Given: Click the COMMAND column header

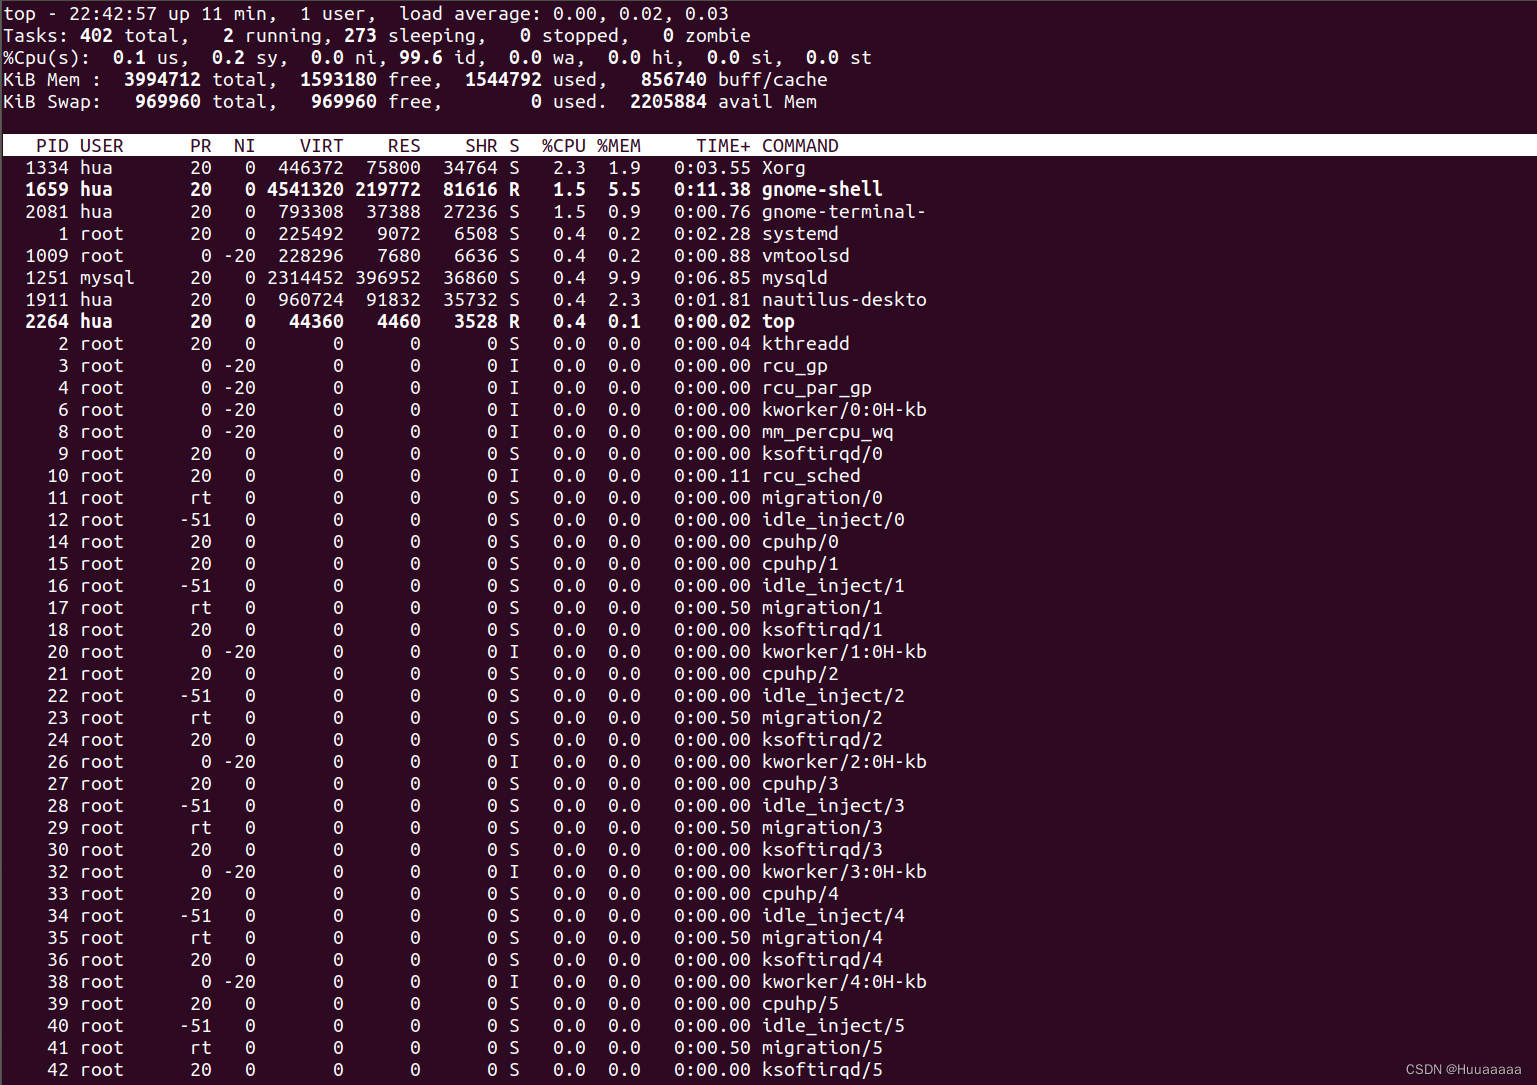Looking at the screenshot, I should (x=800, y=145).
